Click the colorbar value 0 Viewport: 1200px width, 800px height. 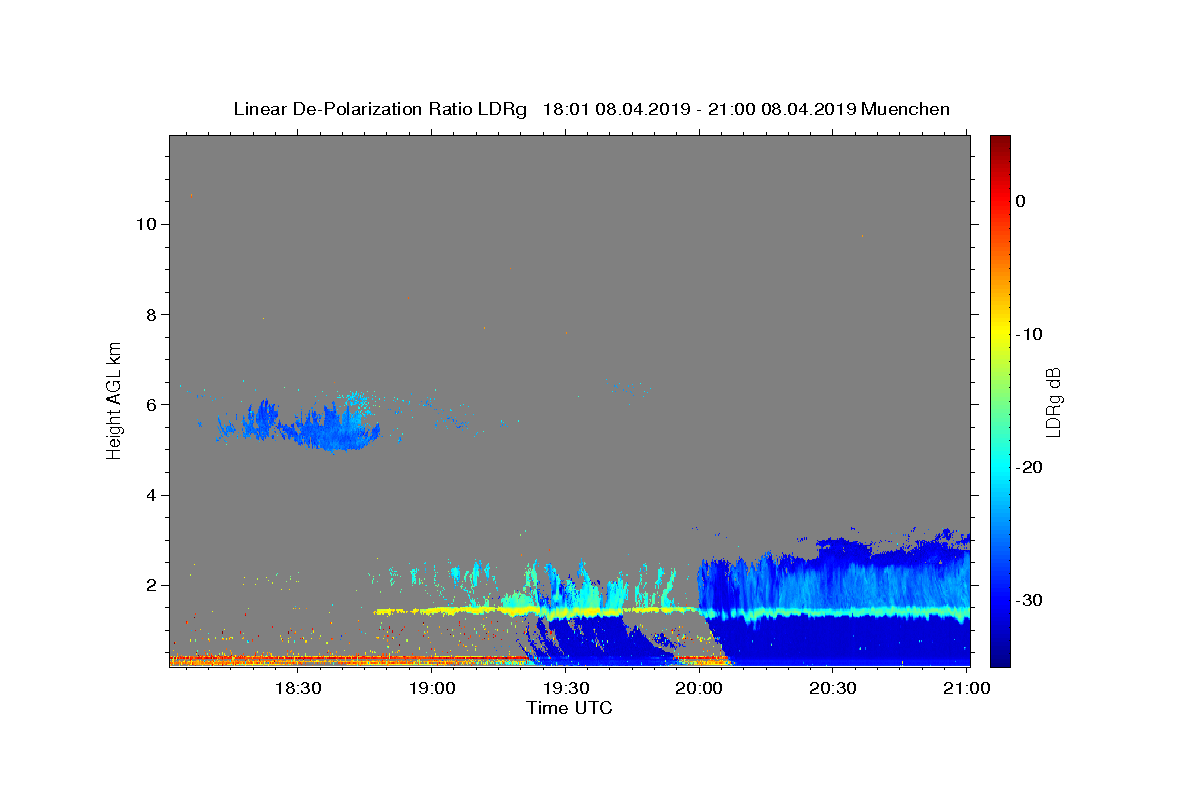pyautogui.click(x=1021, y=201)
